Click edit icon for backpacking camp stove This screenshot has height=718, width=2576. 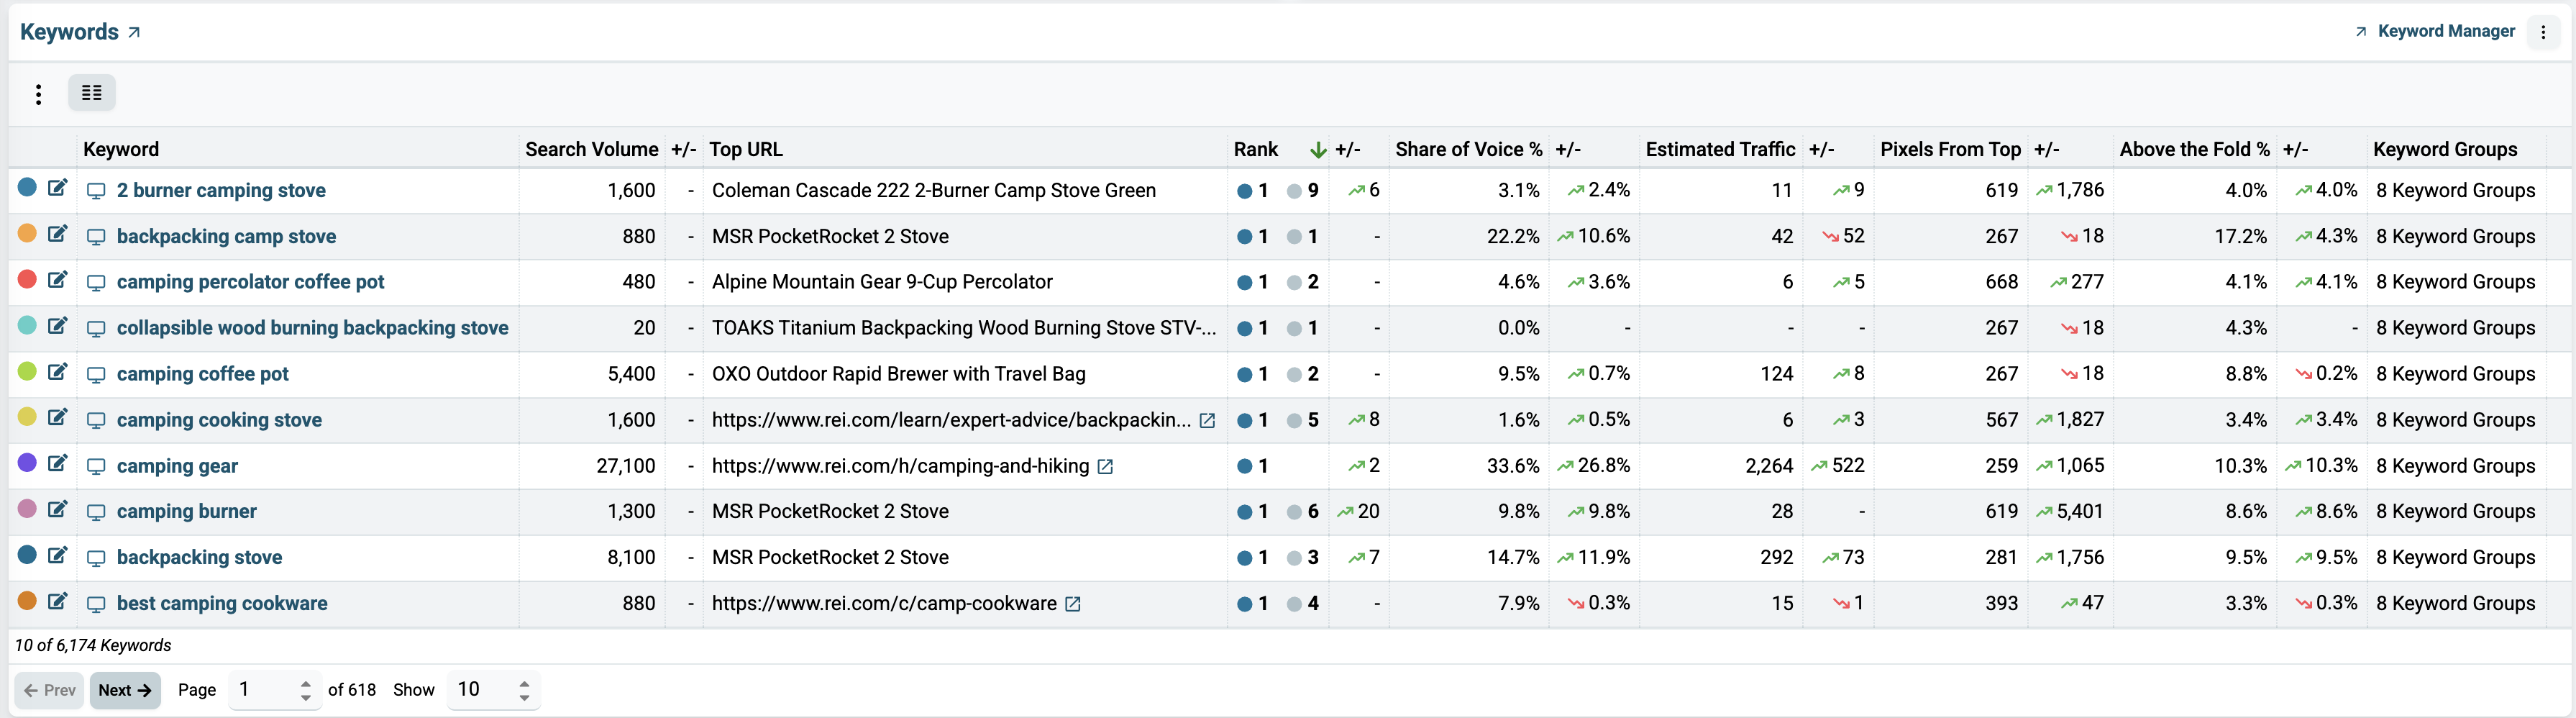(x=58, y=234)
